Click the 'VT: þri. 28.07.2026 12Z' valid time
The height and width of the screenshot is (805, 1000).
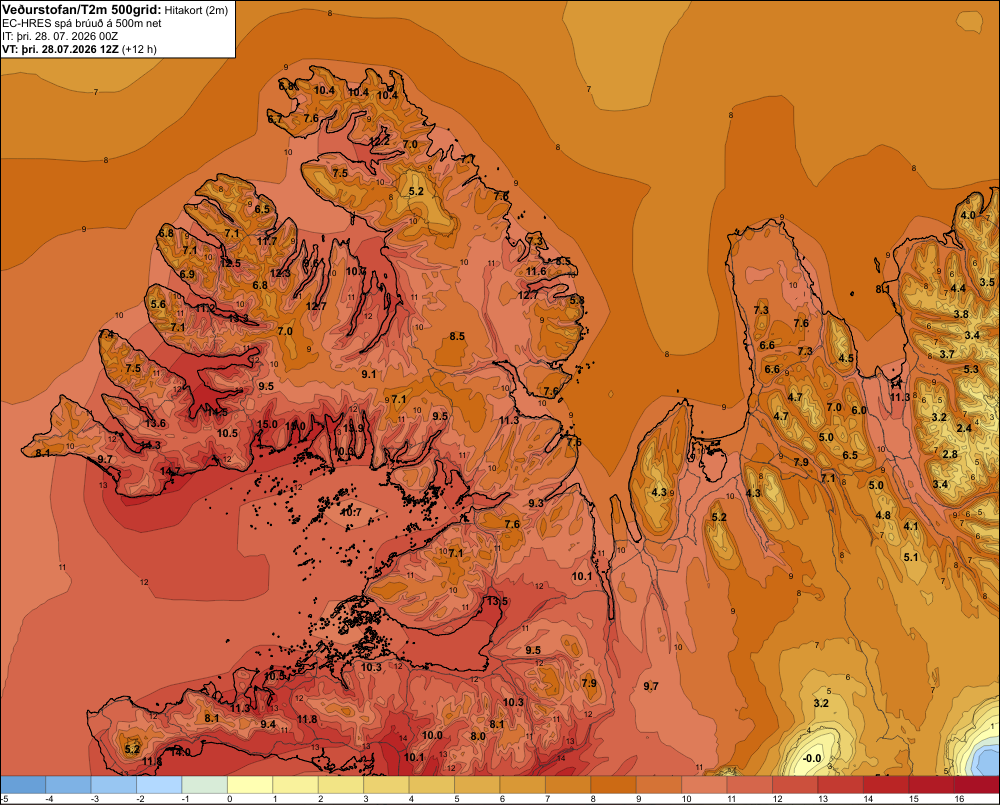click(x=60, y=49)
